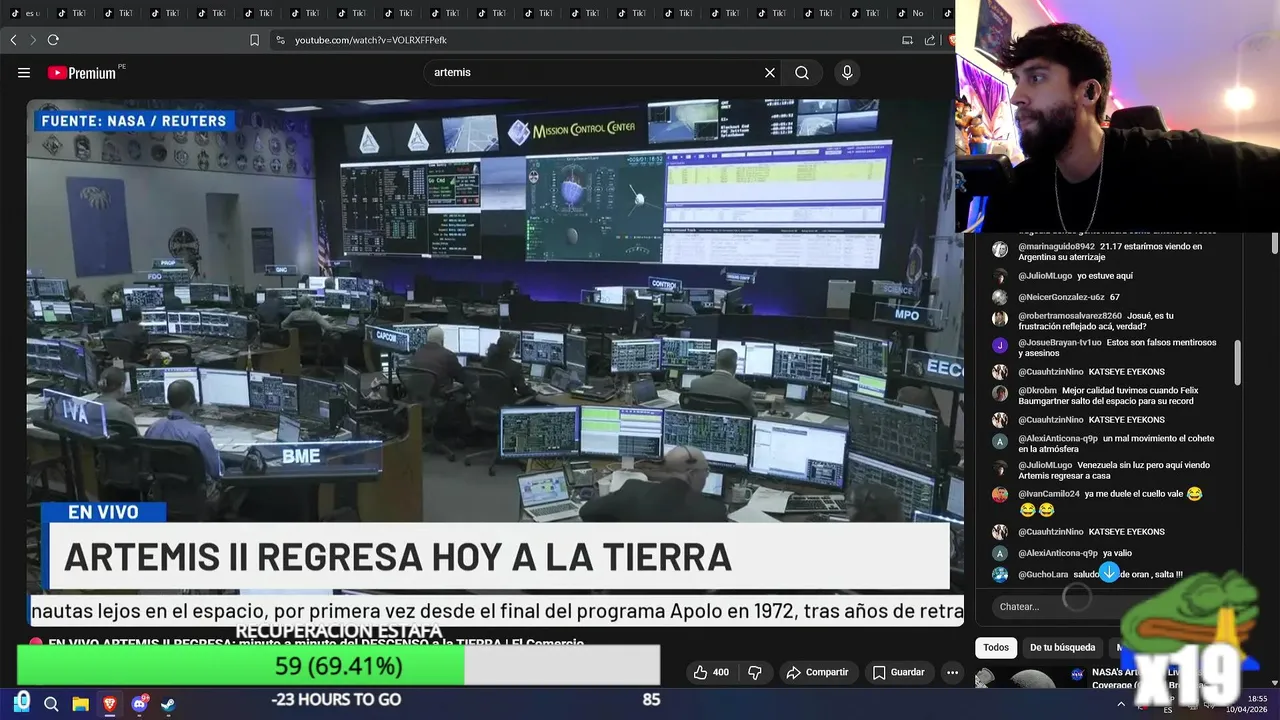Viewport: 1280px width, 720px height.
Task: Run search with the magnifier button
Action: [802, 73]
